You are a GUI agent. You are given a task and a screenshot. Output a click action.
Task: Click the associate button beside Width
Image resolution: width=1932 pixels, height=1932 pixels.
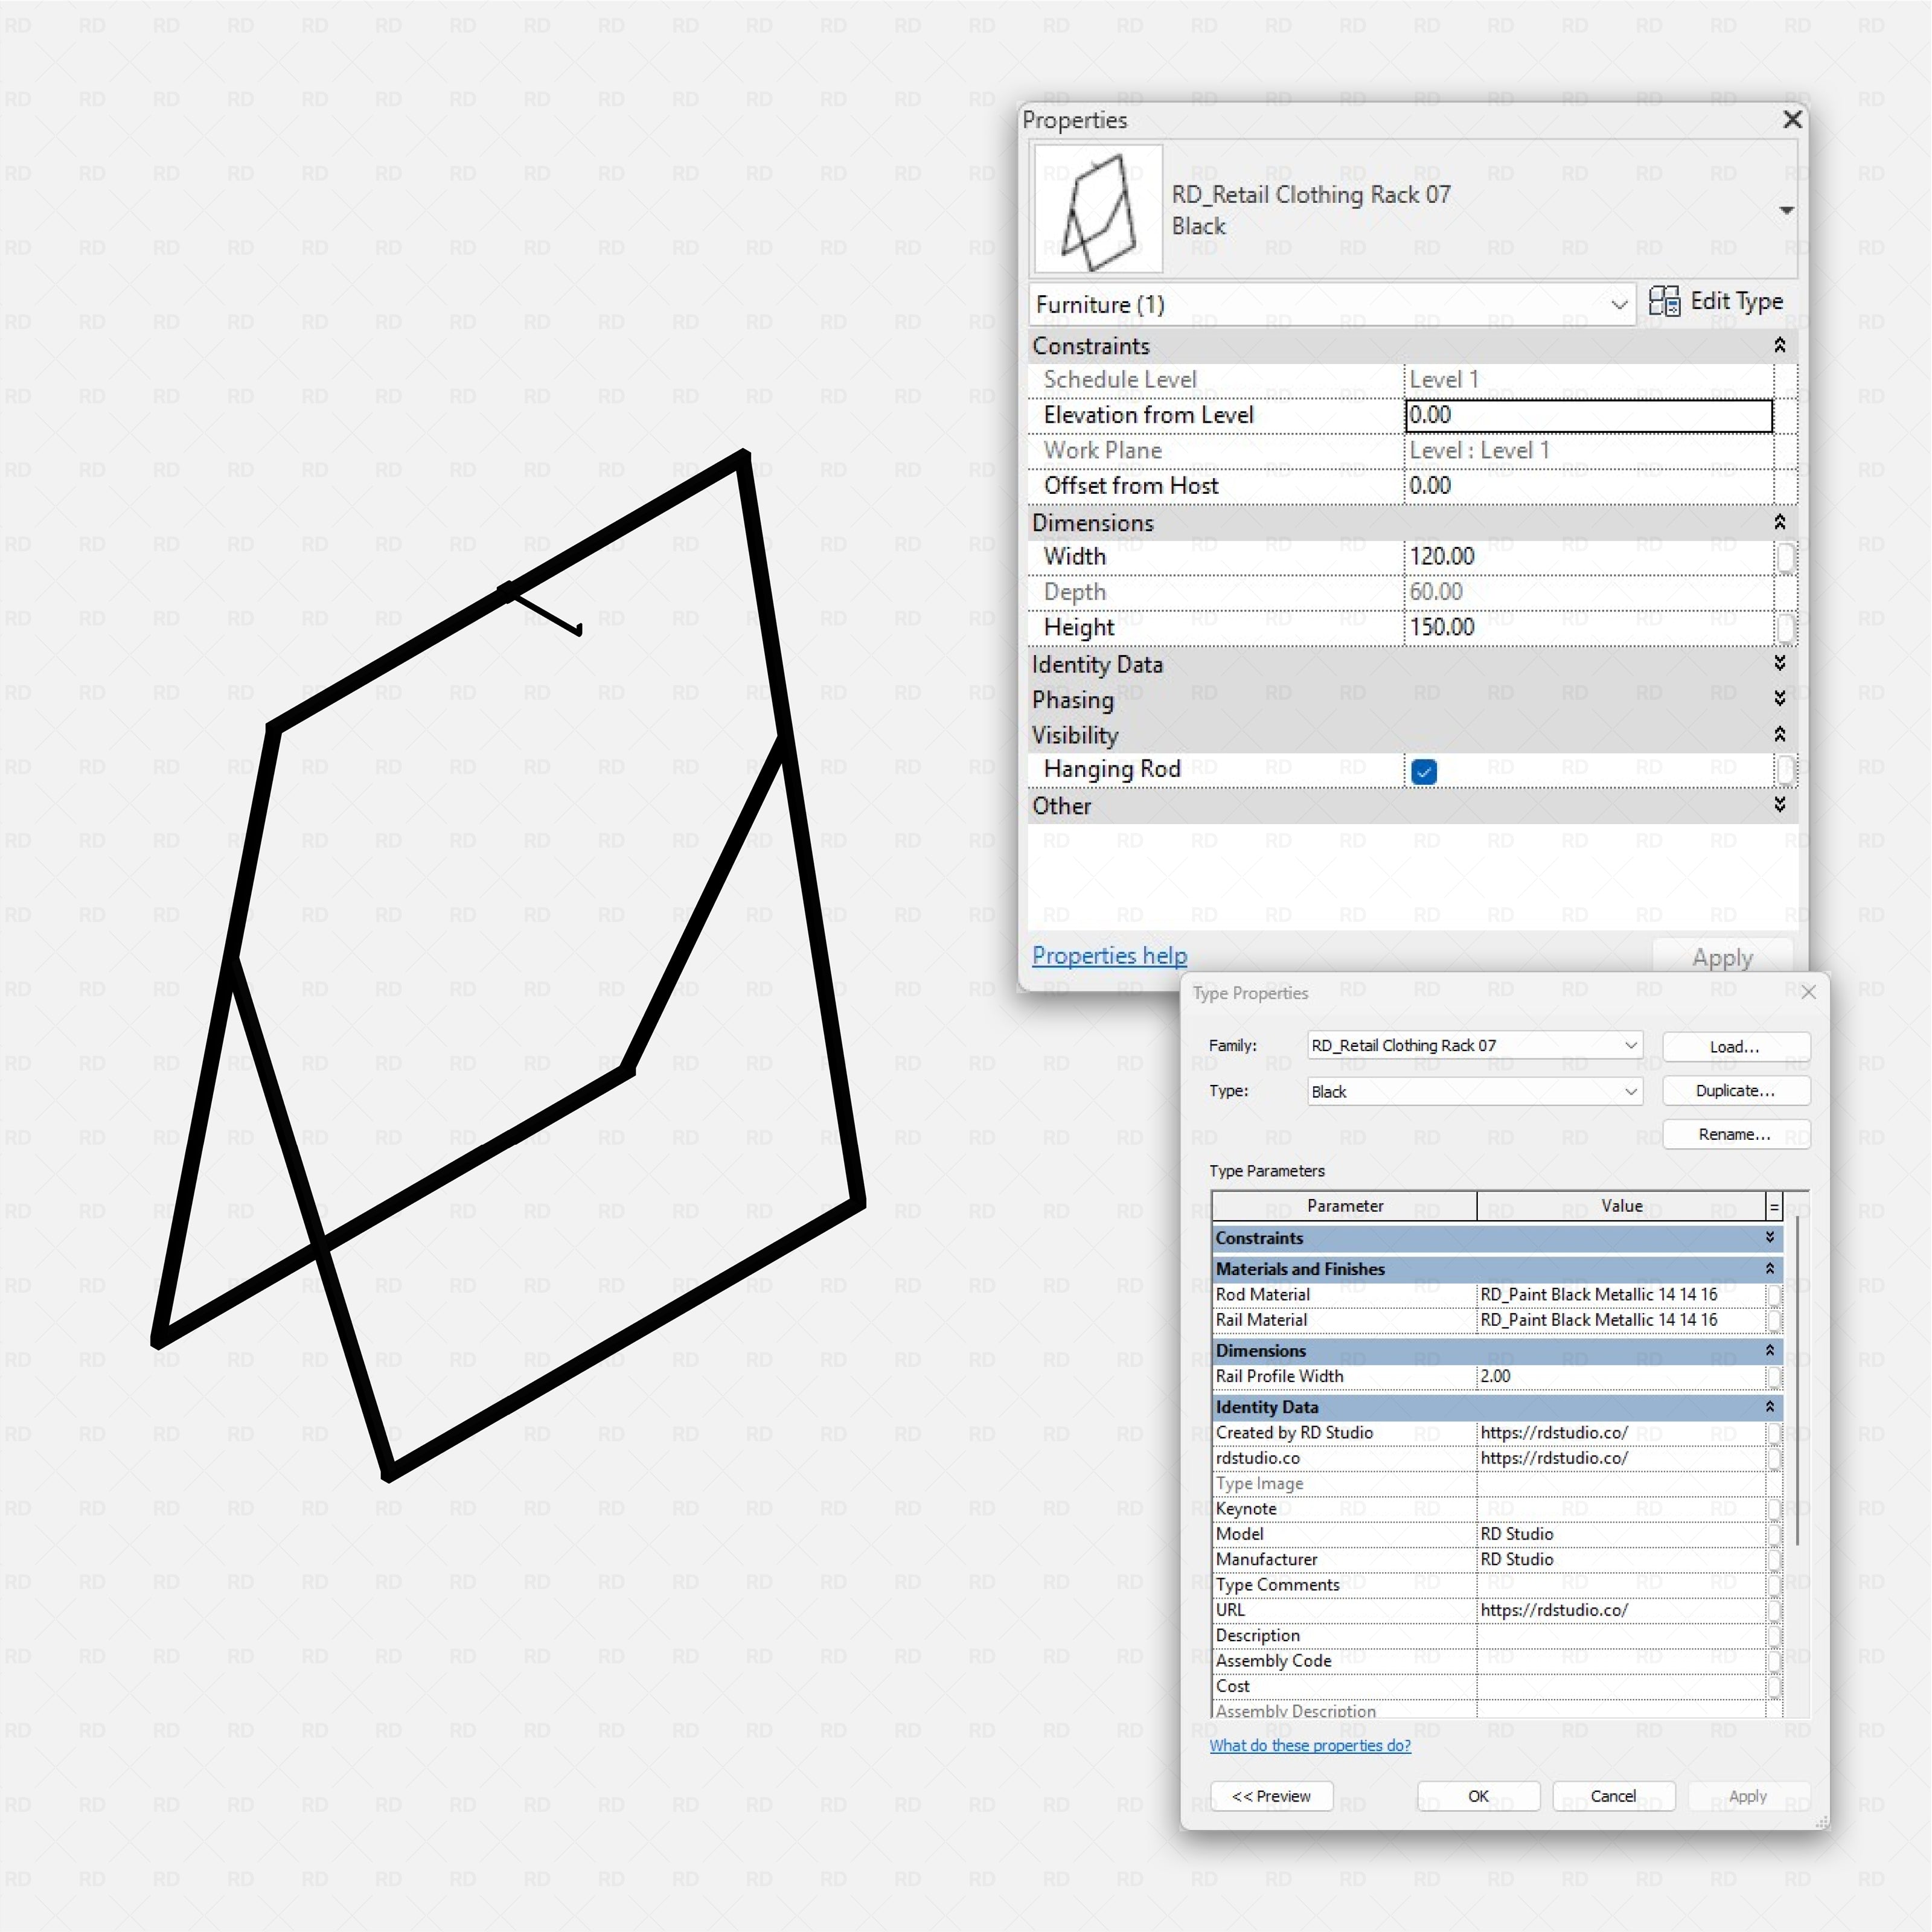(x=1786, y=558)
